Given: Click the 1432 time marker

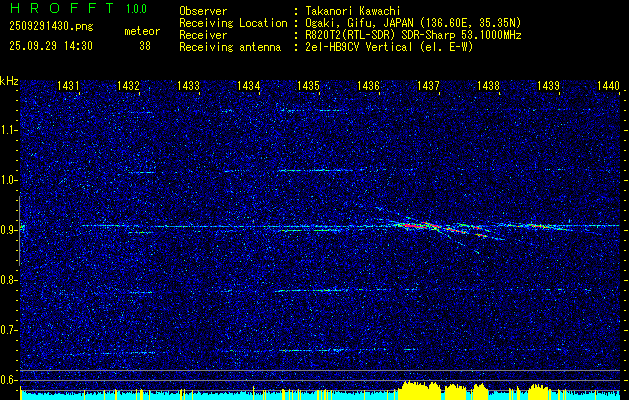Looking at the screenshot, I should point(128,85).
